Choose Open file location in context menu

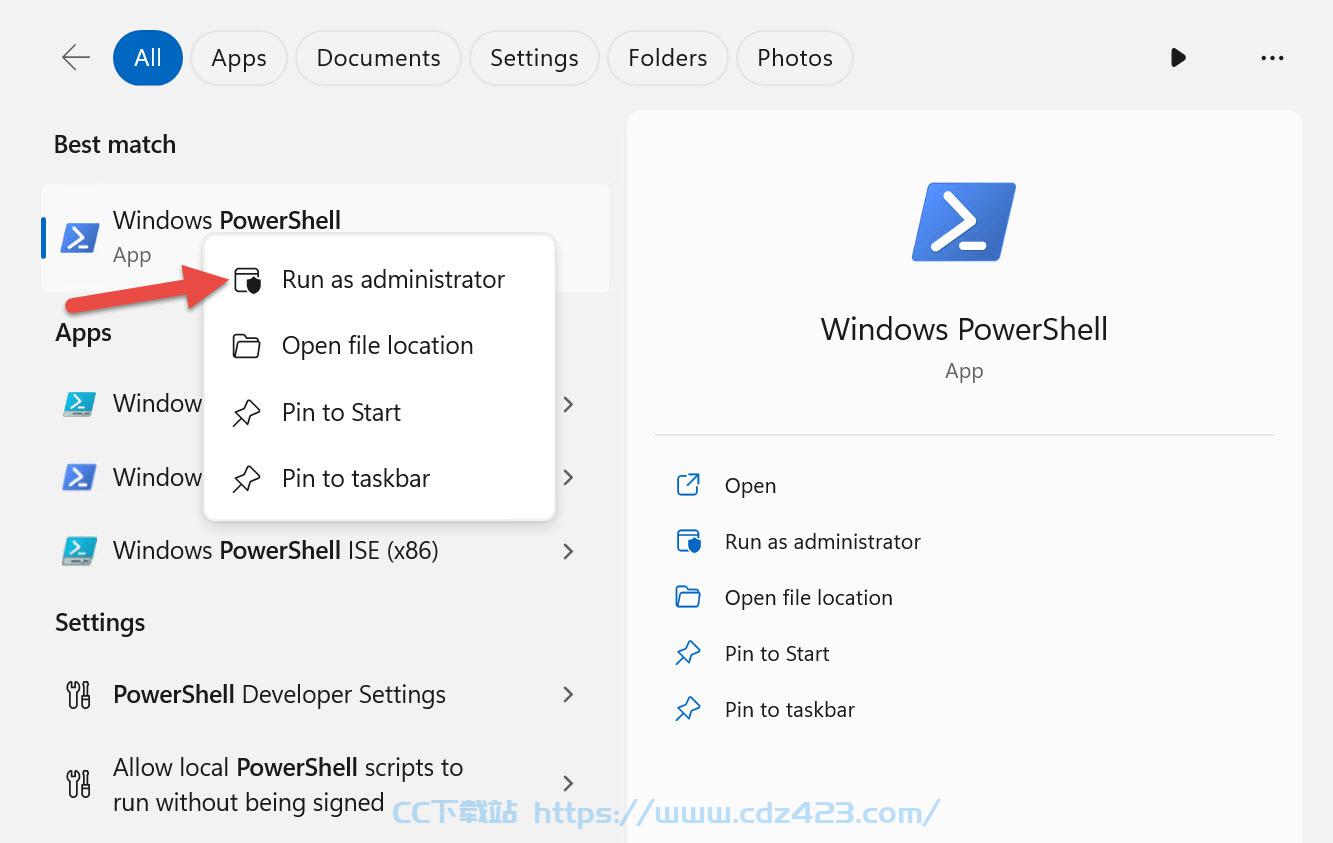coord(379,346)
